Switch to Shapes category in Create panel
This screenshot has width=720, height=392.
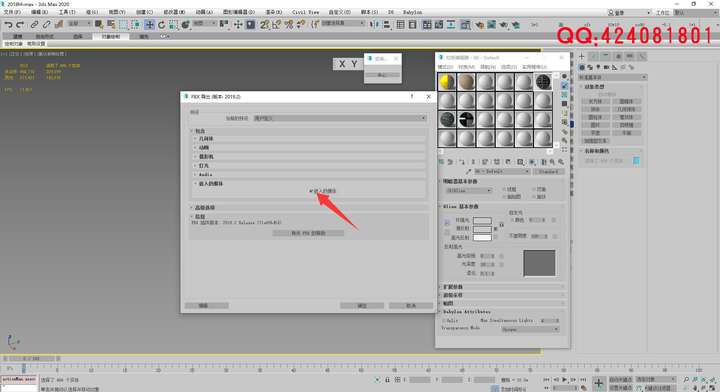[590, 67]
